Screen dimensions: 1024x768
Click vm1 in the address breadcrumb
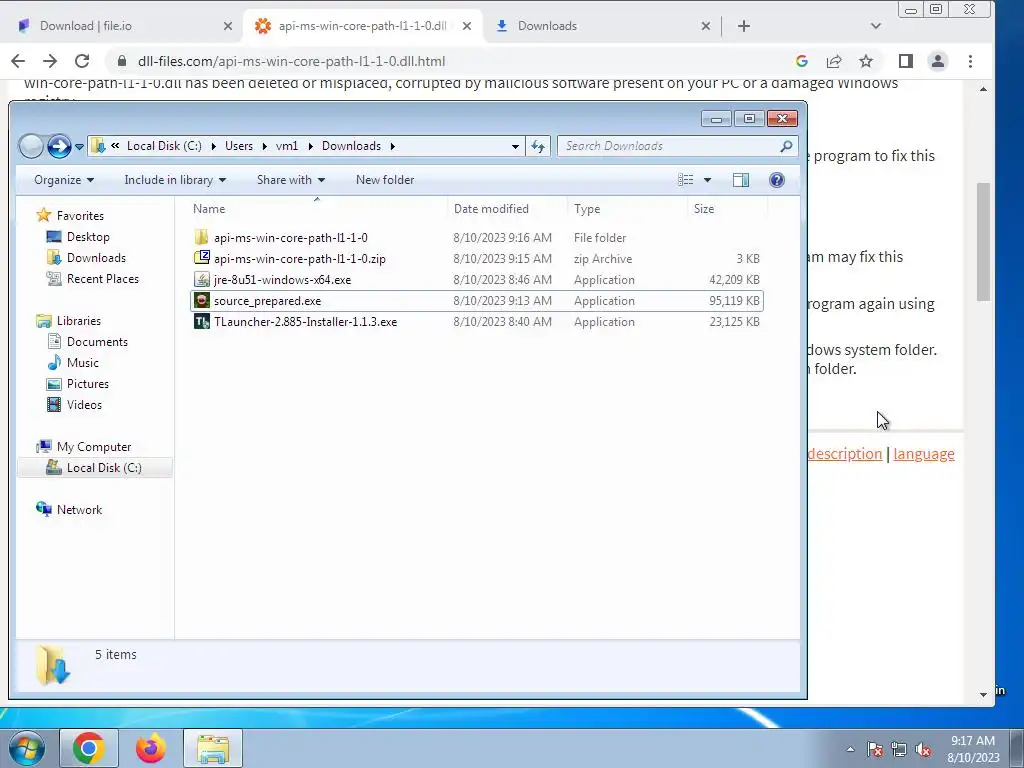click(287, 146)
